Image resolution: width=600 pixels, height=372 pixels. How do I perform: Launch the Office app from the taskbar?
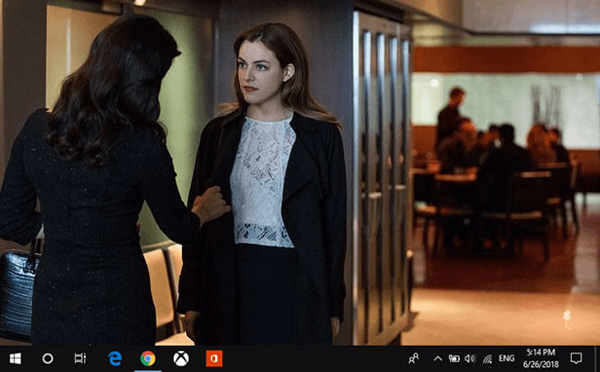pyautogui.click(x=214, y=359)
